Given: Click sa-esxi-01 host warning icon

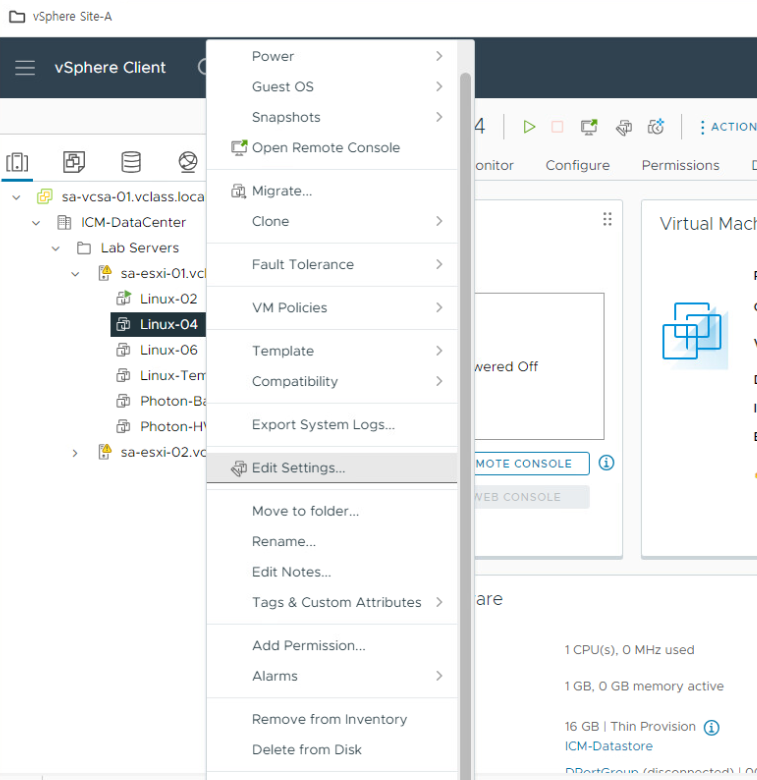Looking at the screenshot, I should [105, 273].
